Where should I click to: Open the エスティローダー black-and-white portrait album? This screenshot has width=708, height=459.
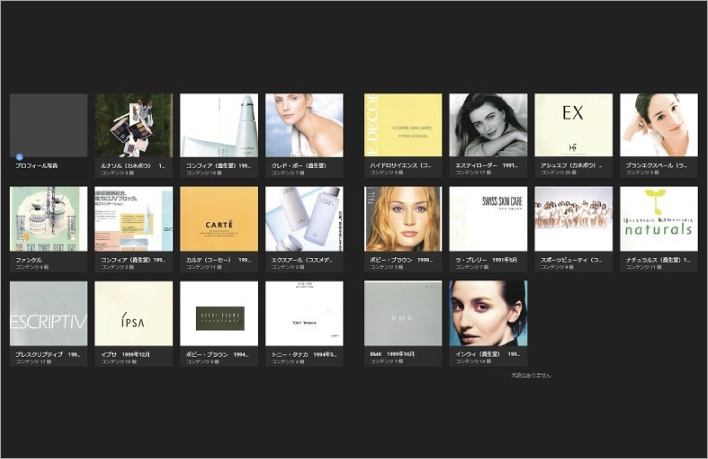(x=488, y=125)
